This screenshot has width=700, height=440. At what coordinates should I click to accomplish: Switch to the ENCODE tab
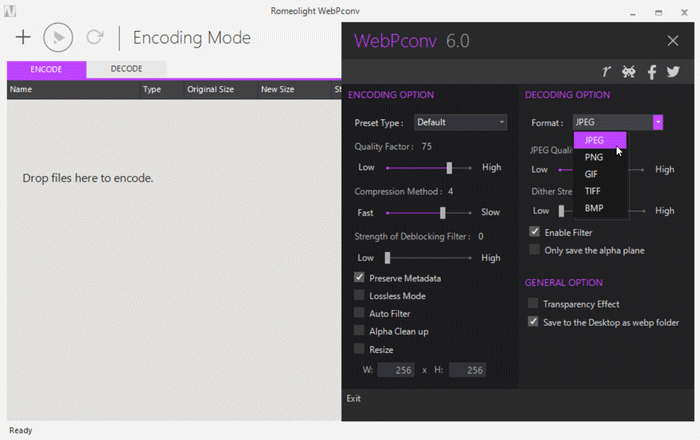coord(46,69)
